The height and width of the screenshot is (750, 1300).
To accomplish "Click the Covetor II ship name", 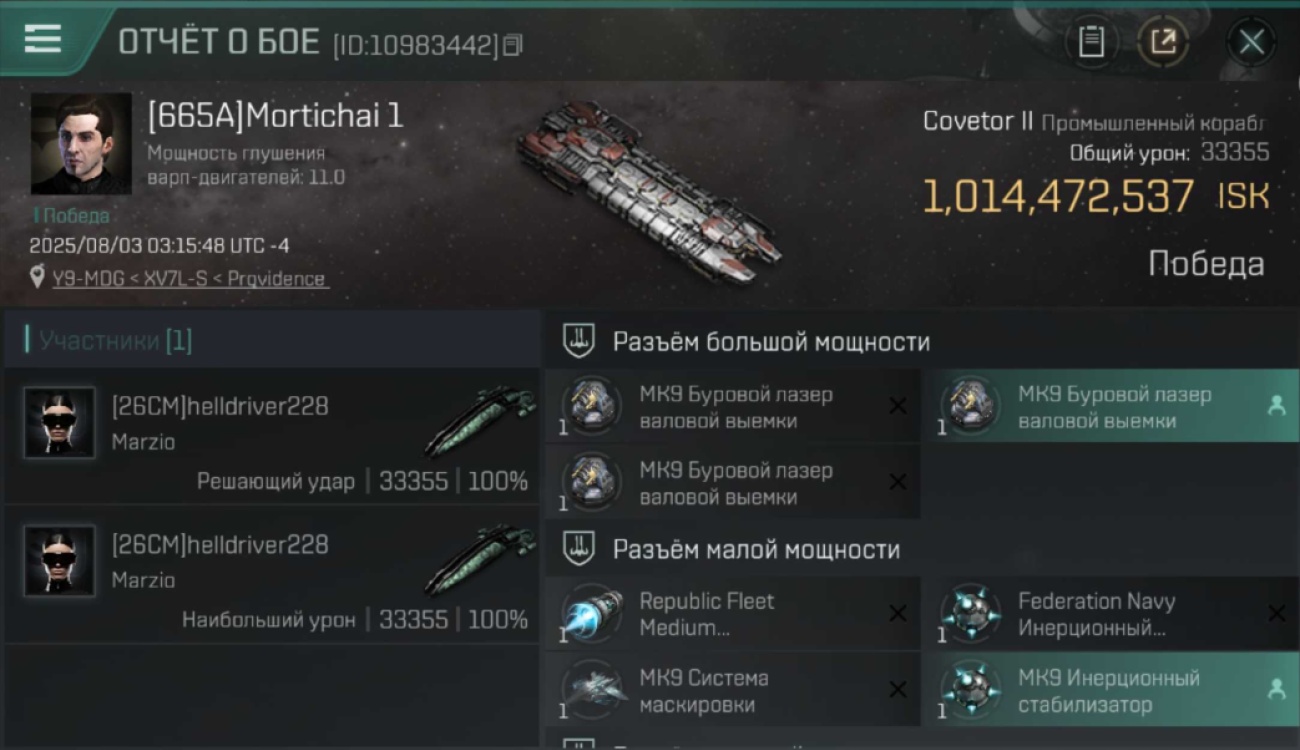I will (977, 122).
